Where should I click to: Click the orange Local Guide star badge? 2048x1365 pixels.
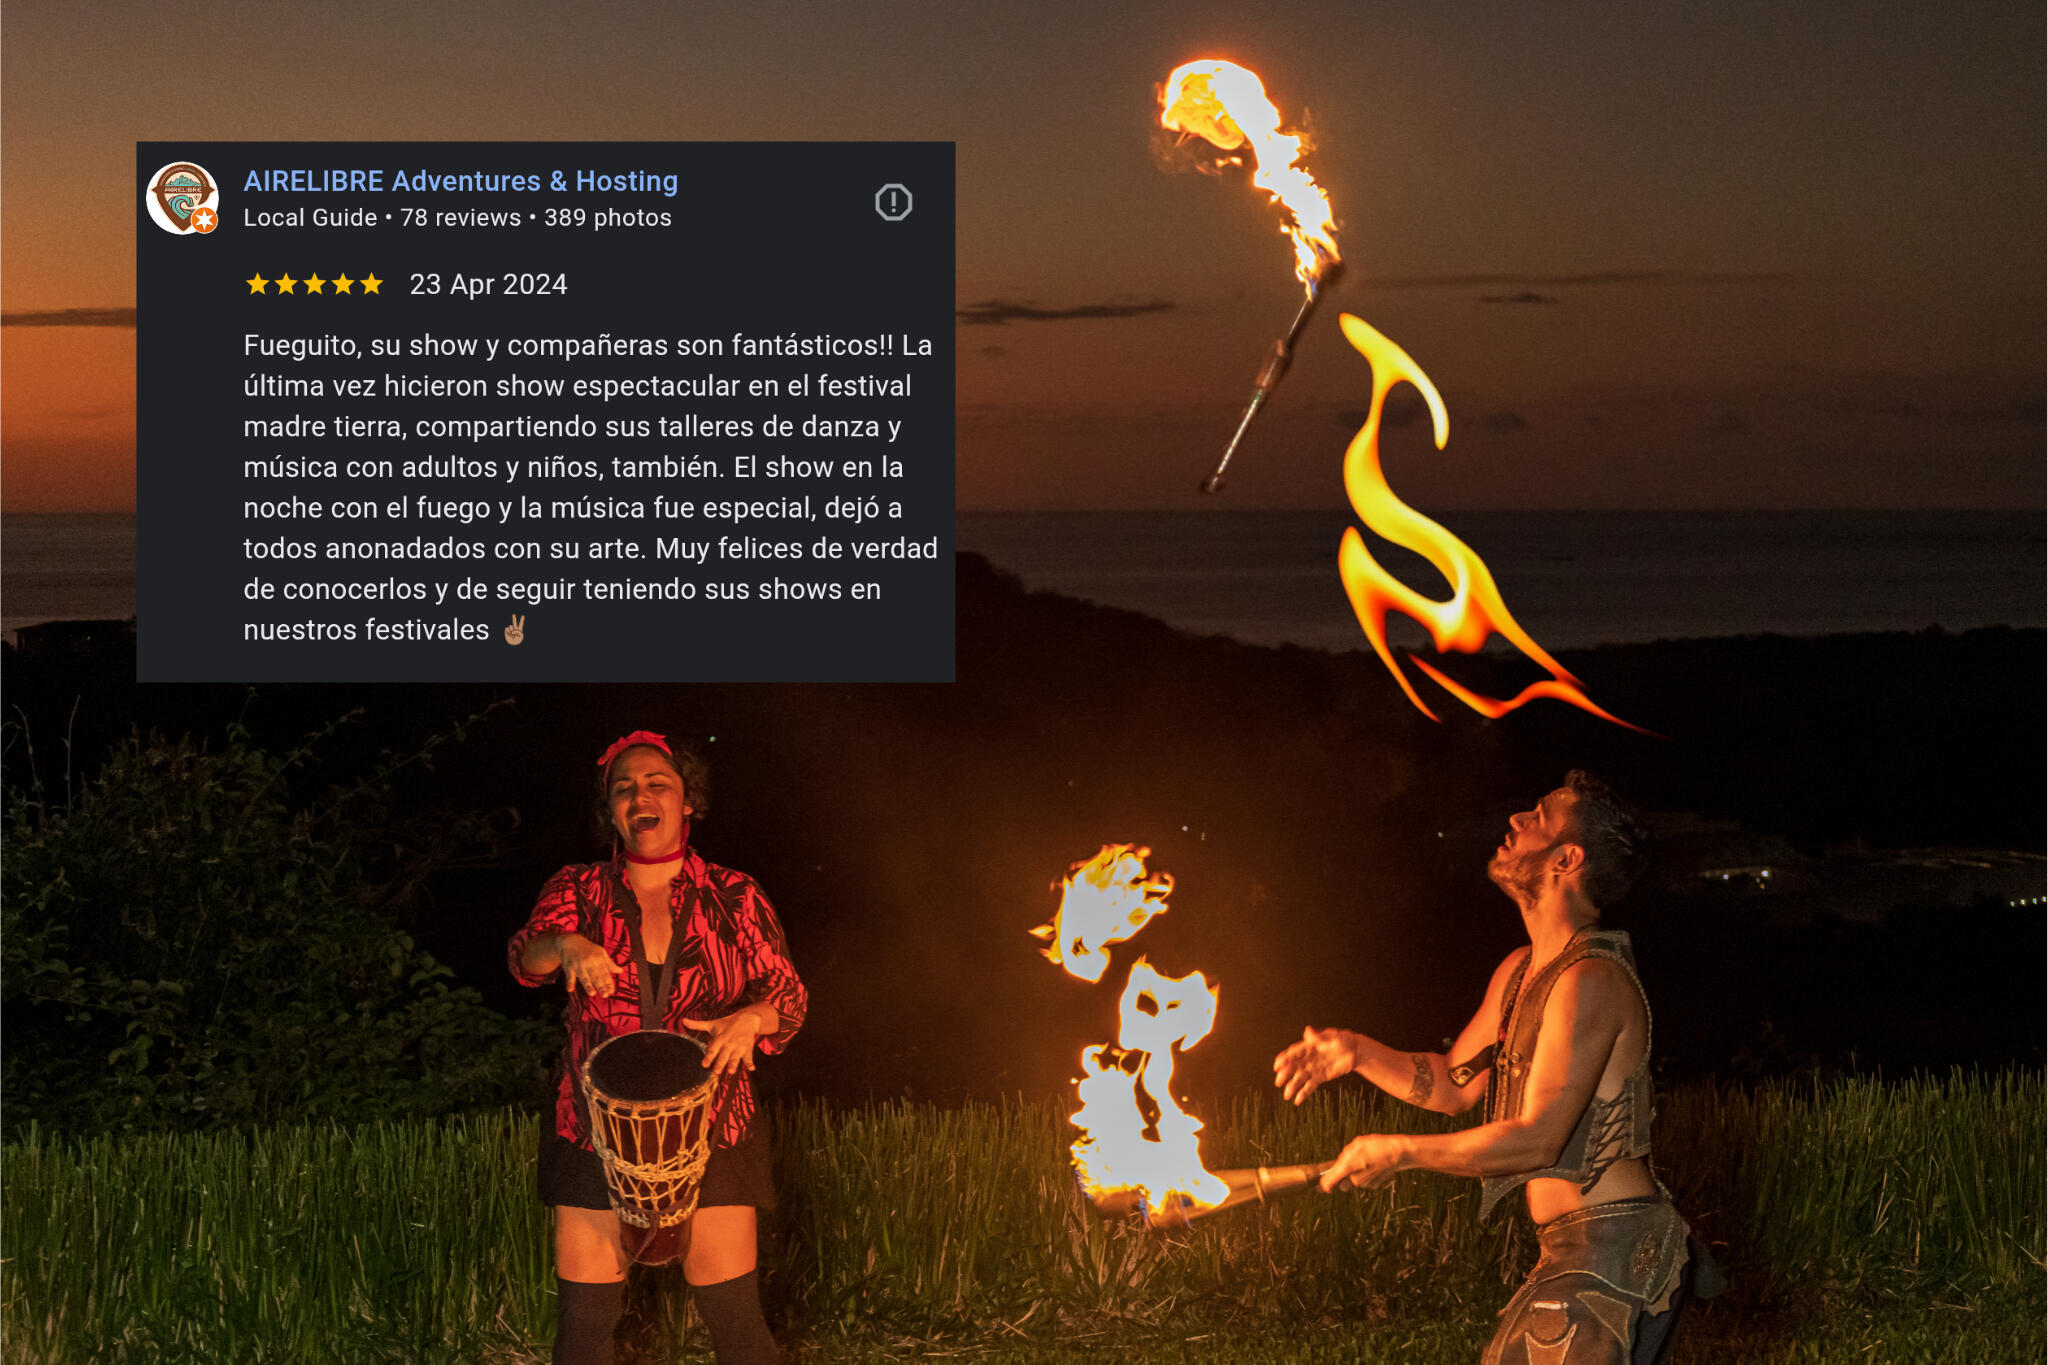click(205, 220)
